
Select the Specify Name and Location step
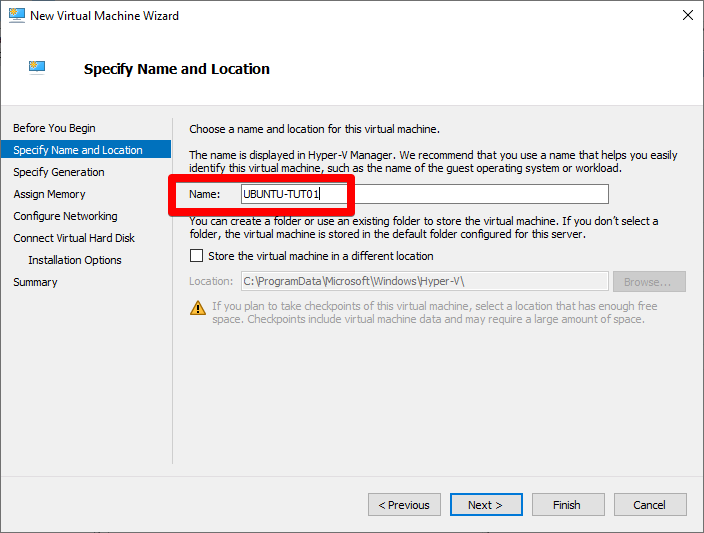click(x=86, y=150)
